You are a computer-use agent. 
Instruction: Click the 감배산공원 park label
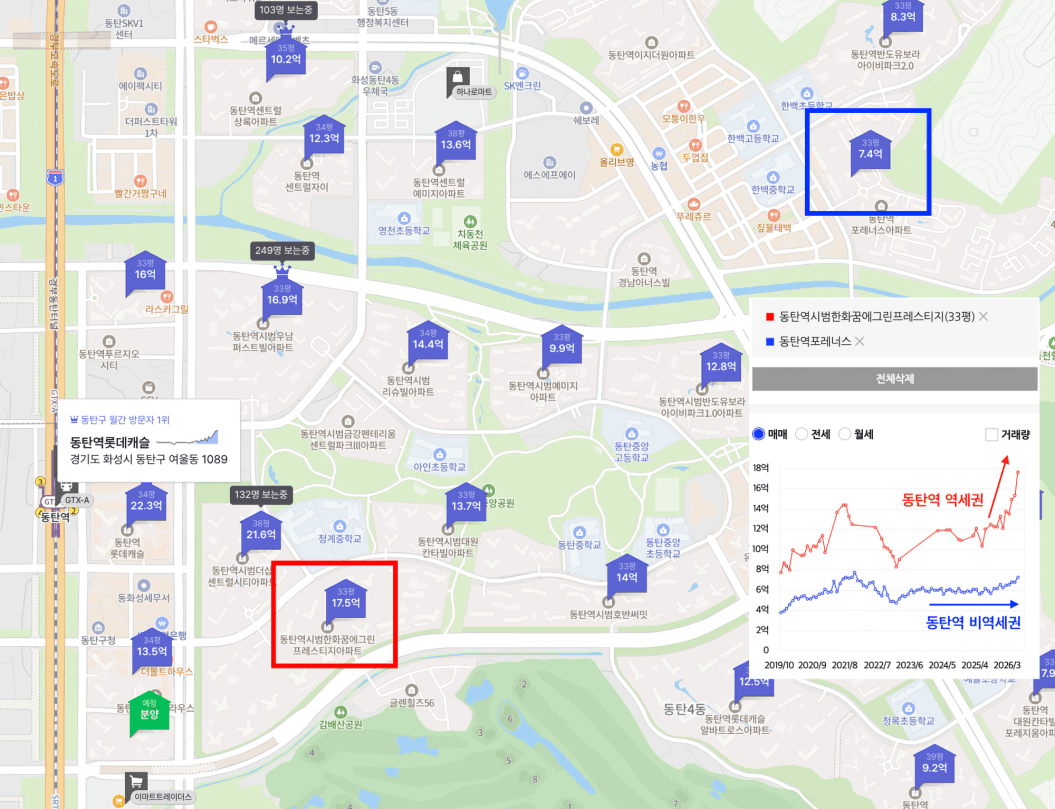tap(340, 724)
